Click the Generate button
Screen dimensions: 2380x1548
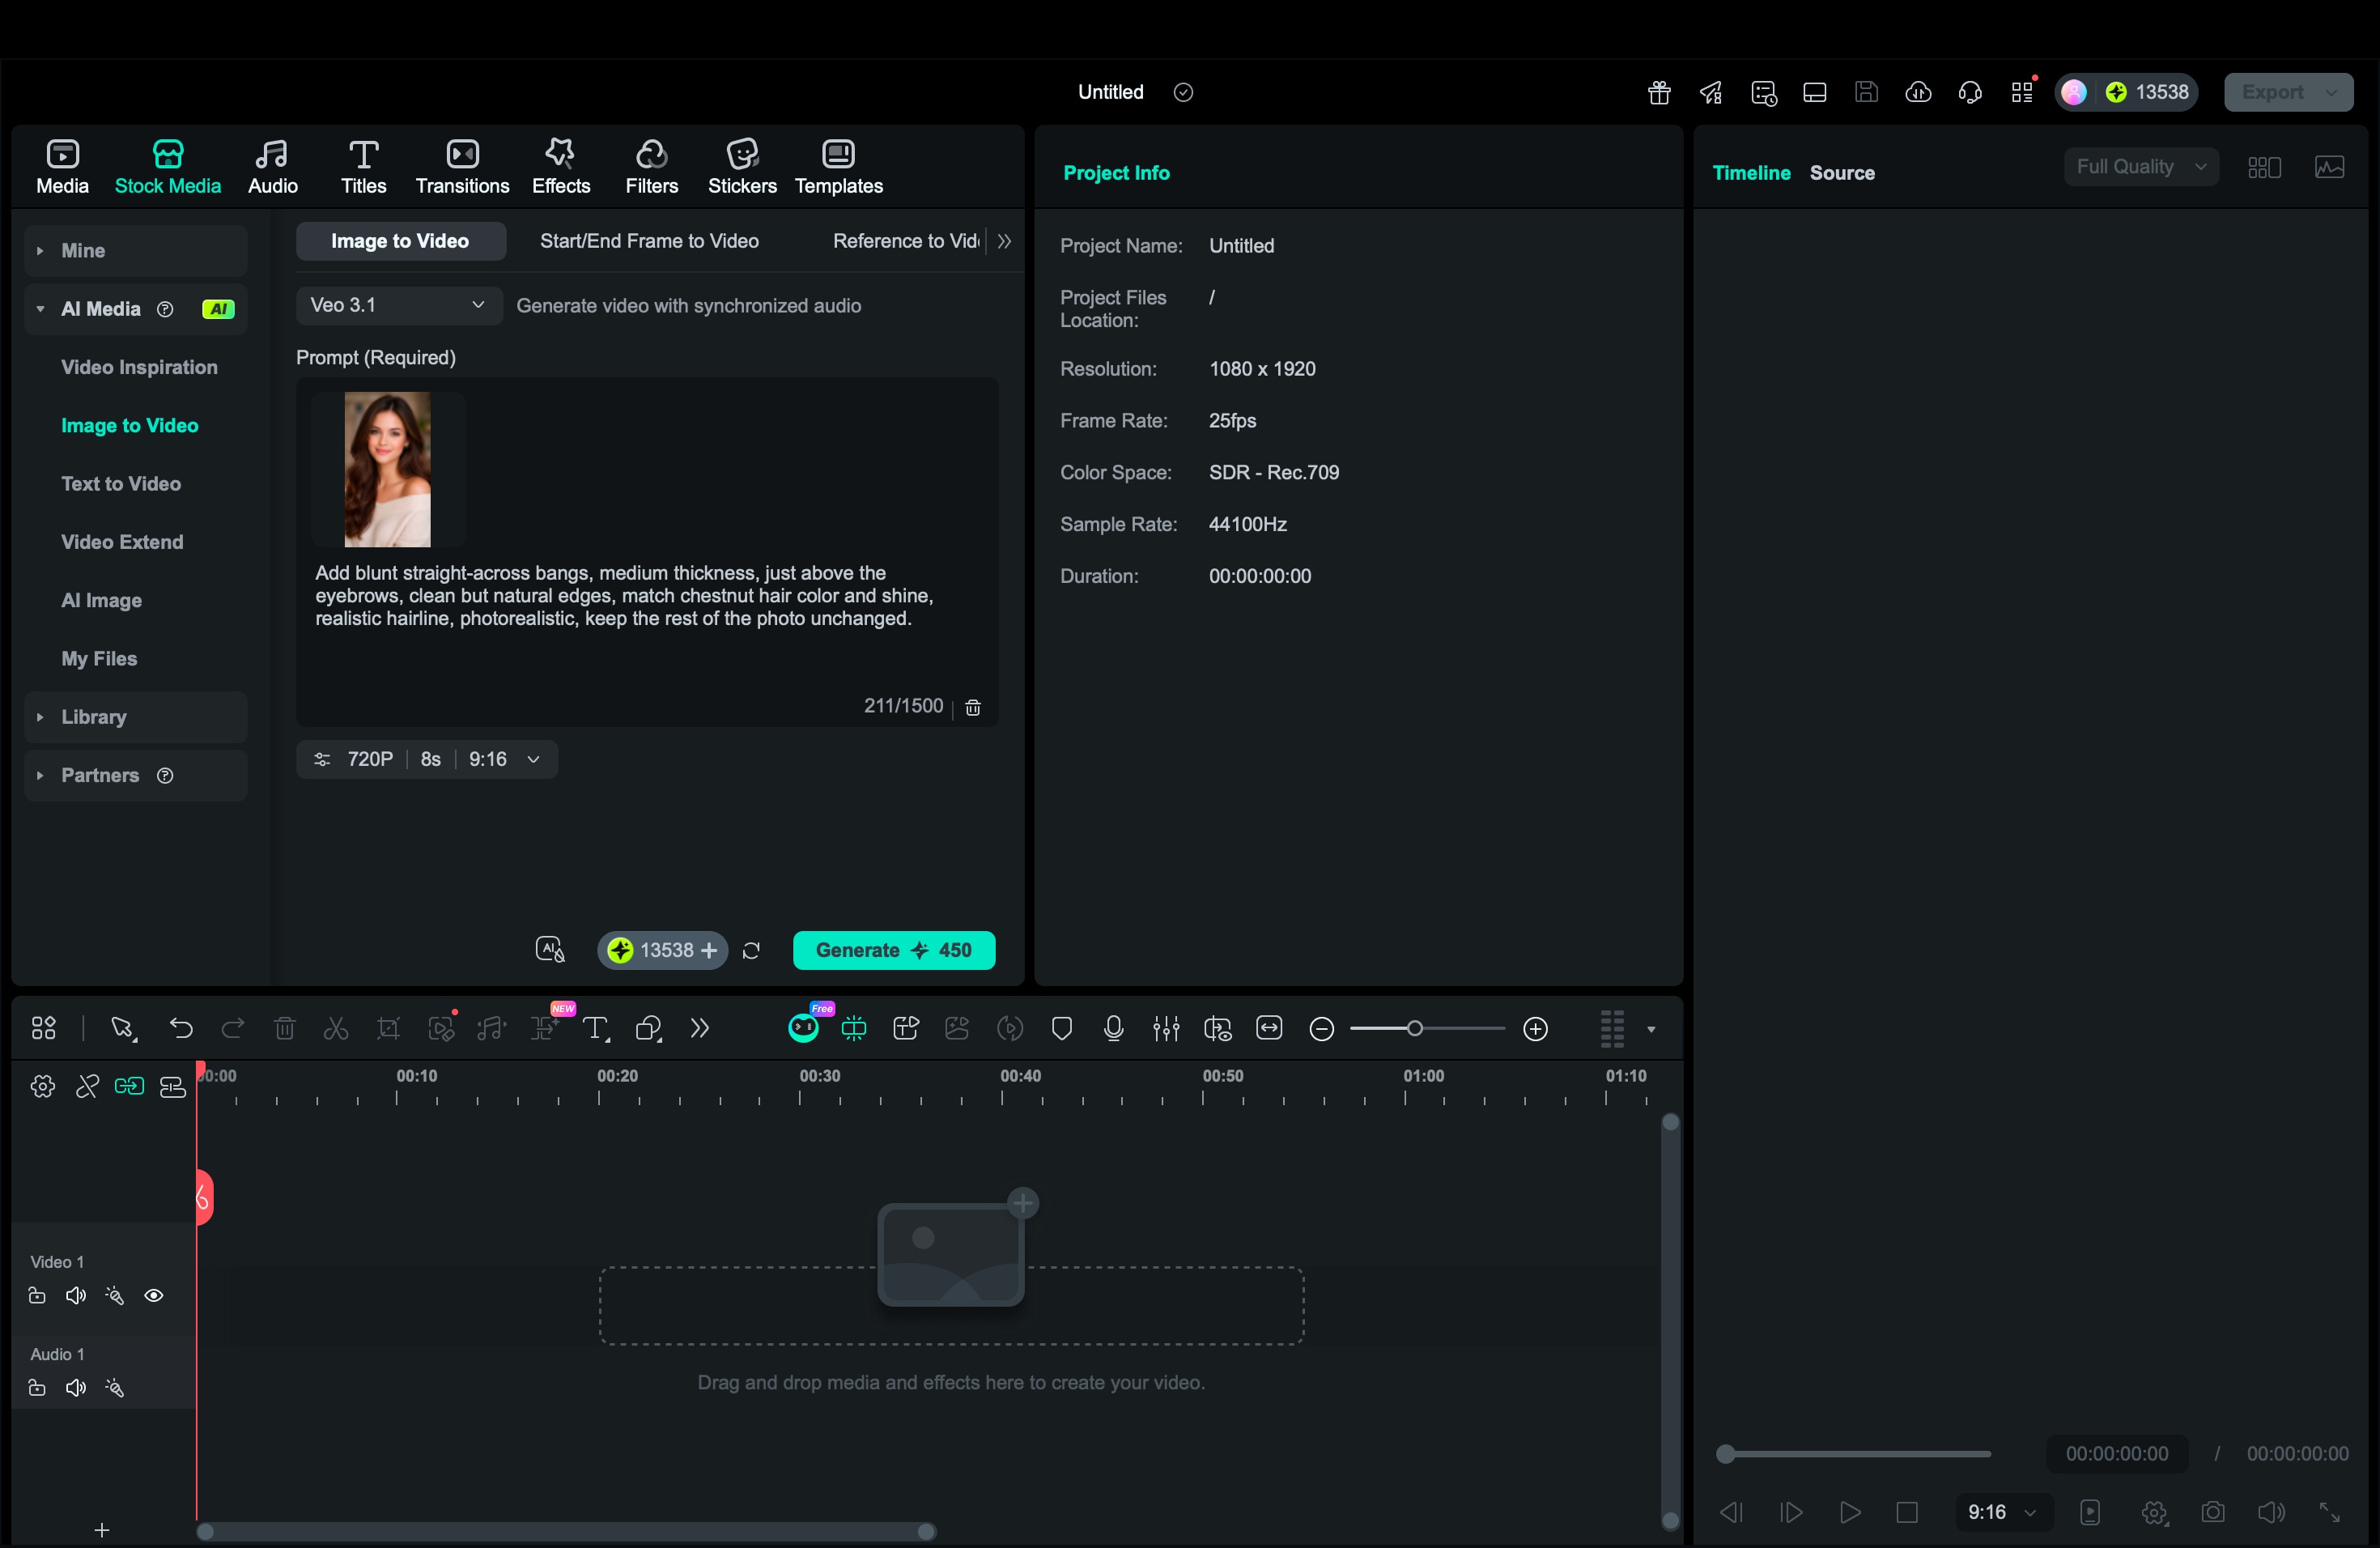coord(893,950)
